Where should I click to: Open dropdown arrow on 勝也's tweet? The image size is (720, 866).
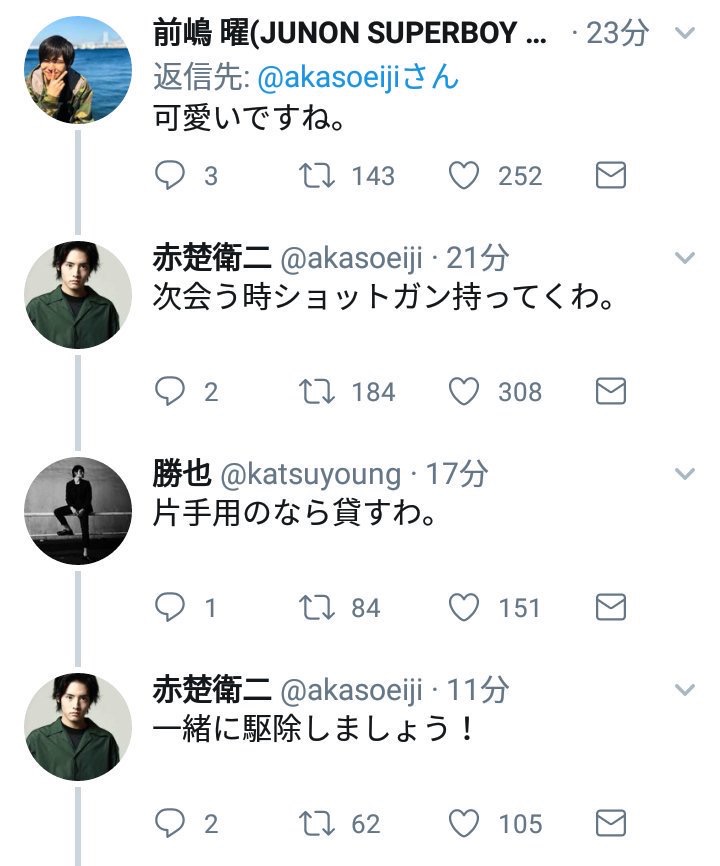685,473
